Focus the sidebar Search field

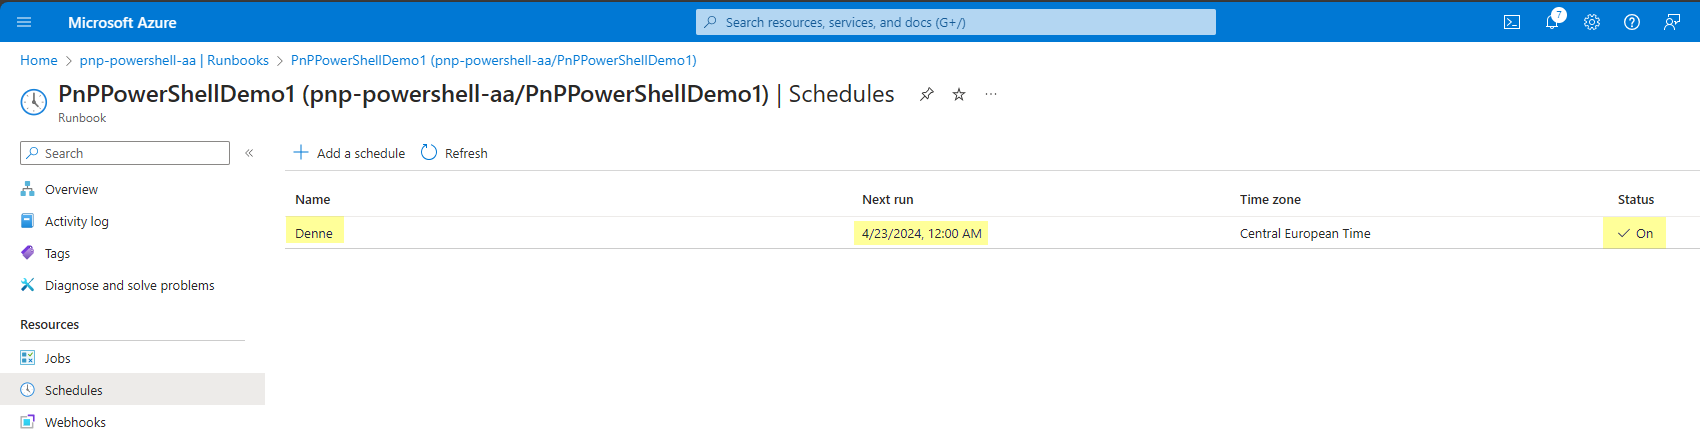click(x=125, y=153)
